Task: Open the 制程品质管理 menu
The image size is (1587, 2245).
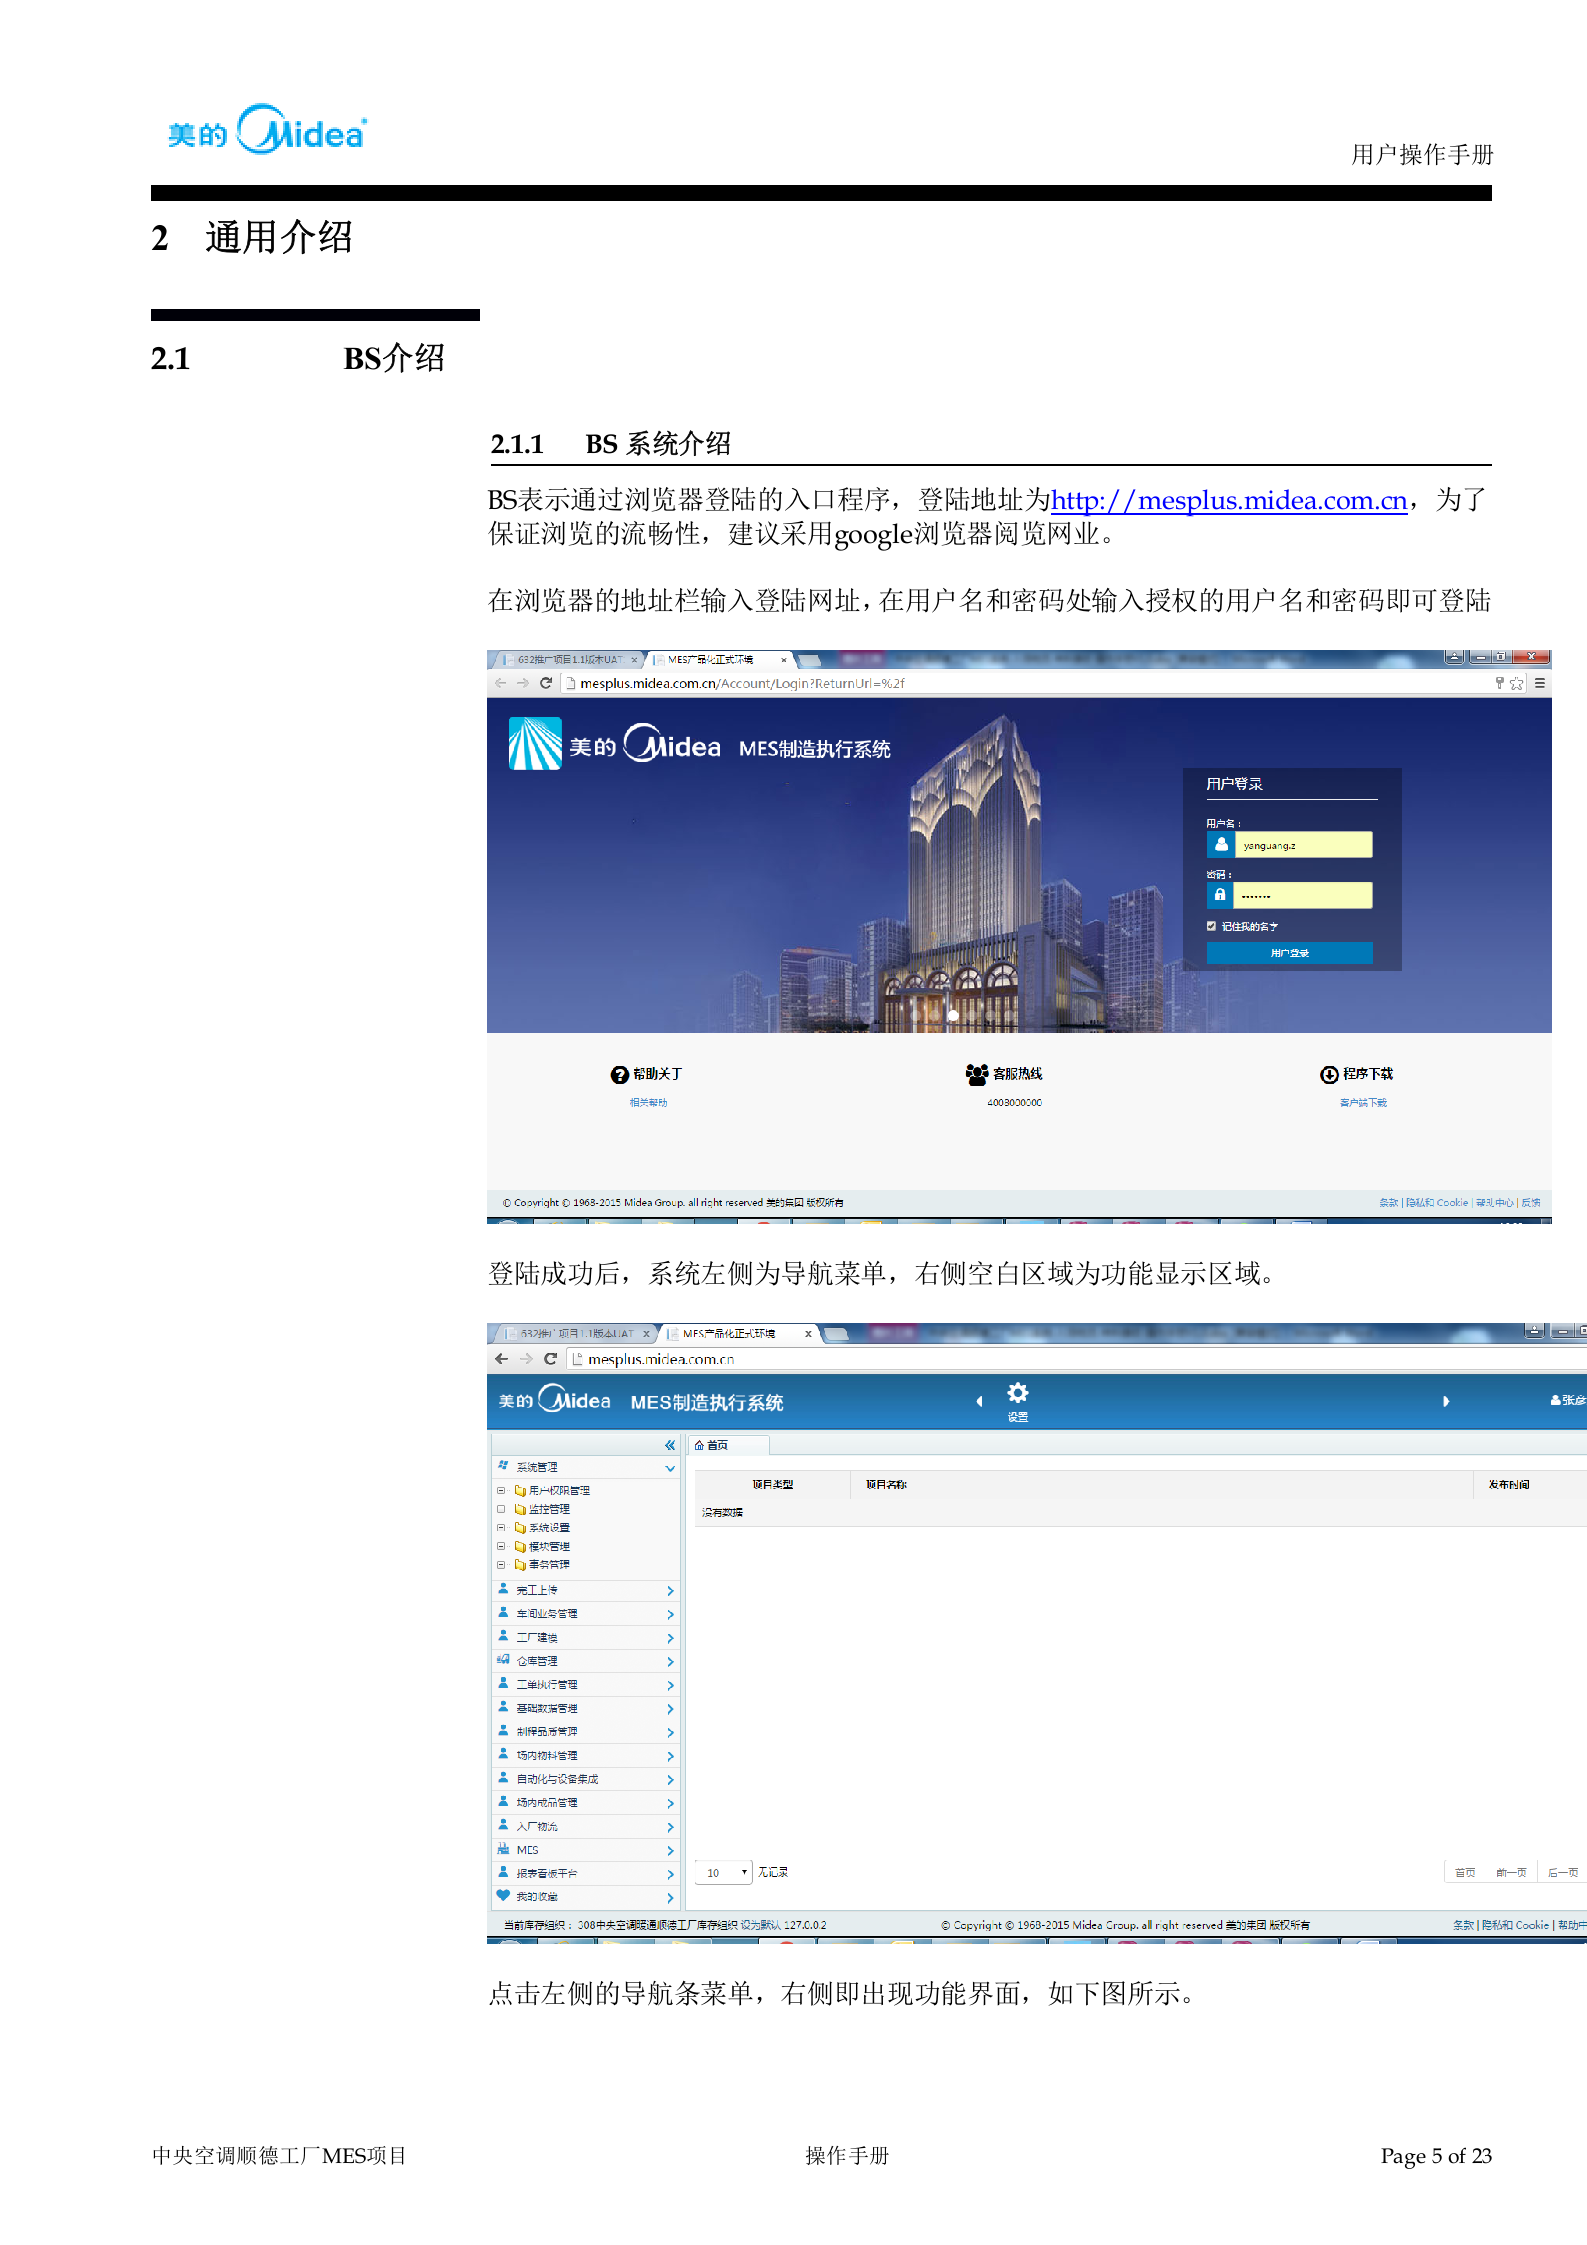Action: coord(585,1732)
